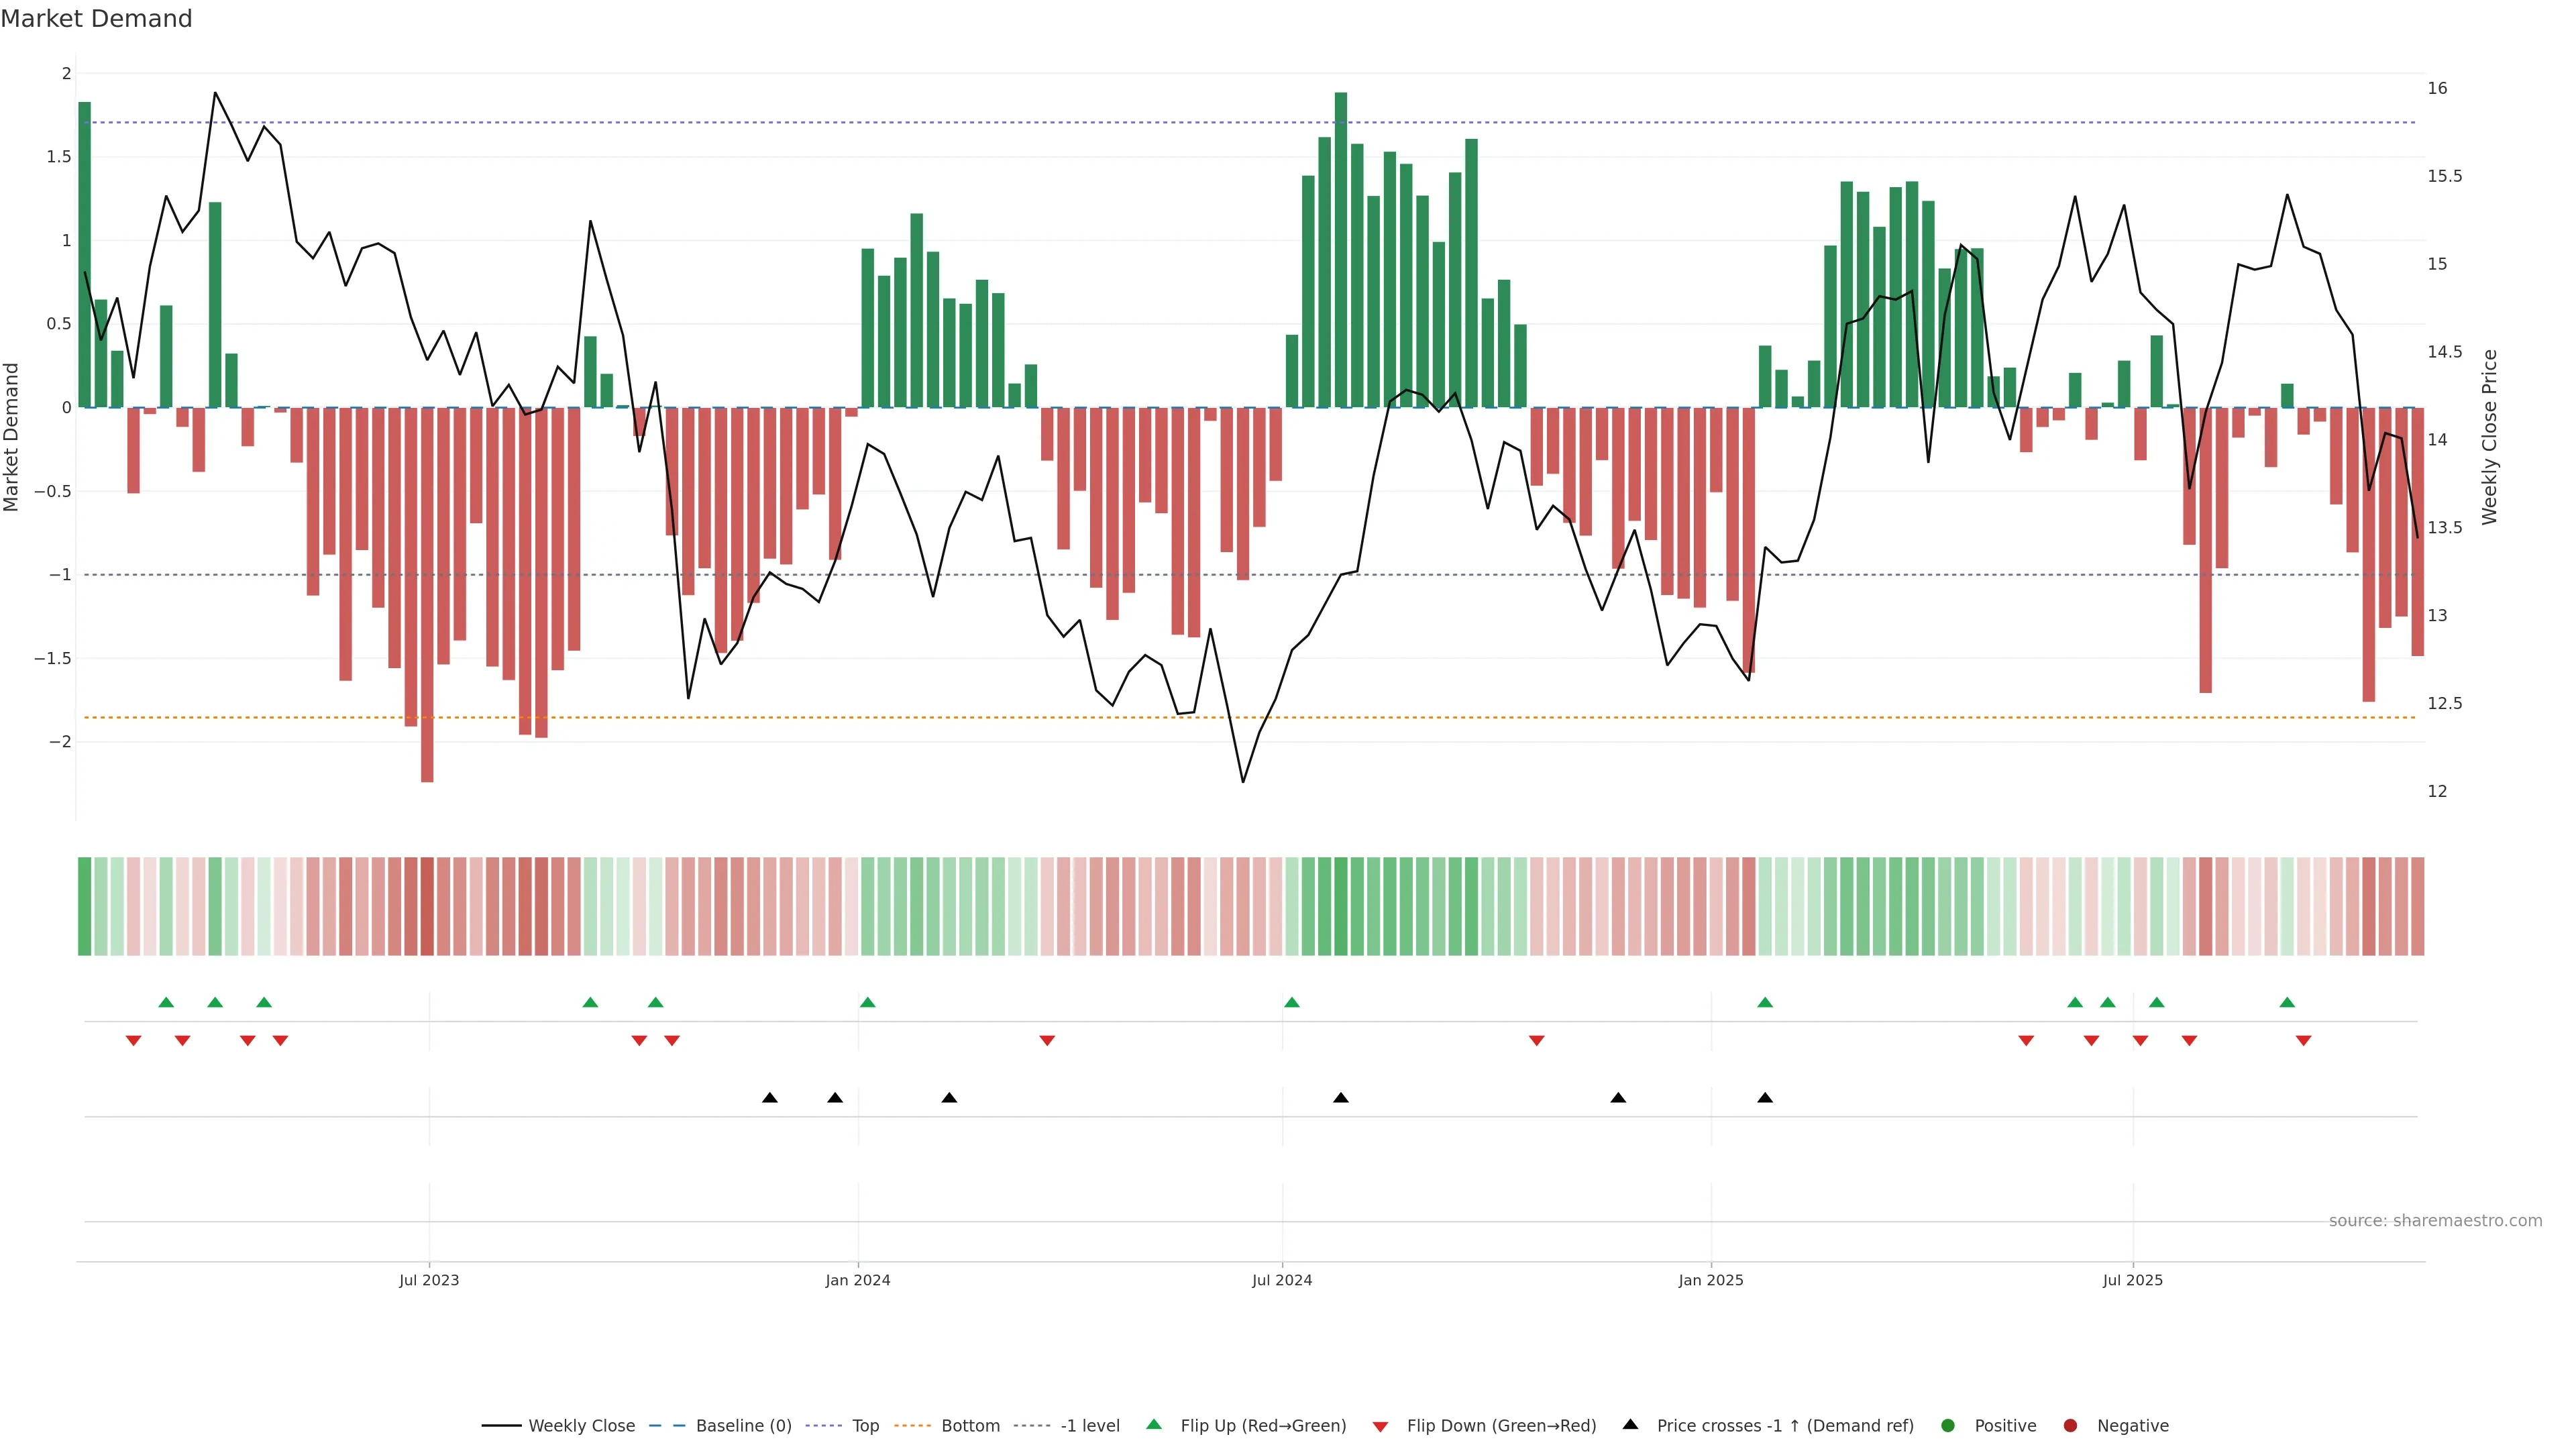Click the red Negative legend dot
The height and width of the screenshot is (1449, 2576).
click(x=2070, y=1426)
